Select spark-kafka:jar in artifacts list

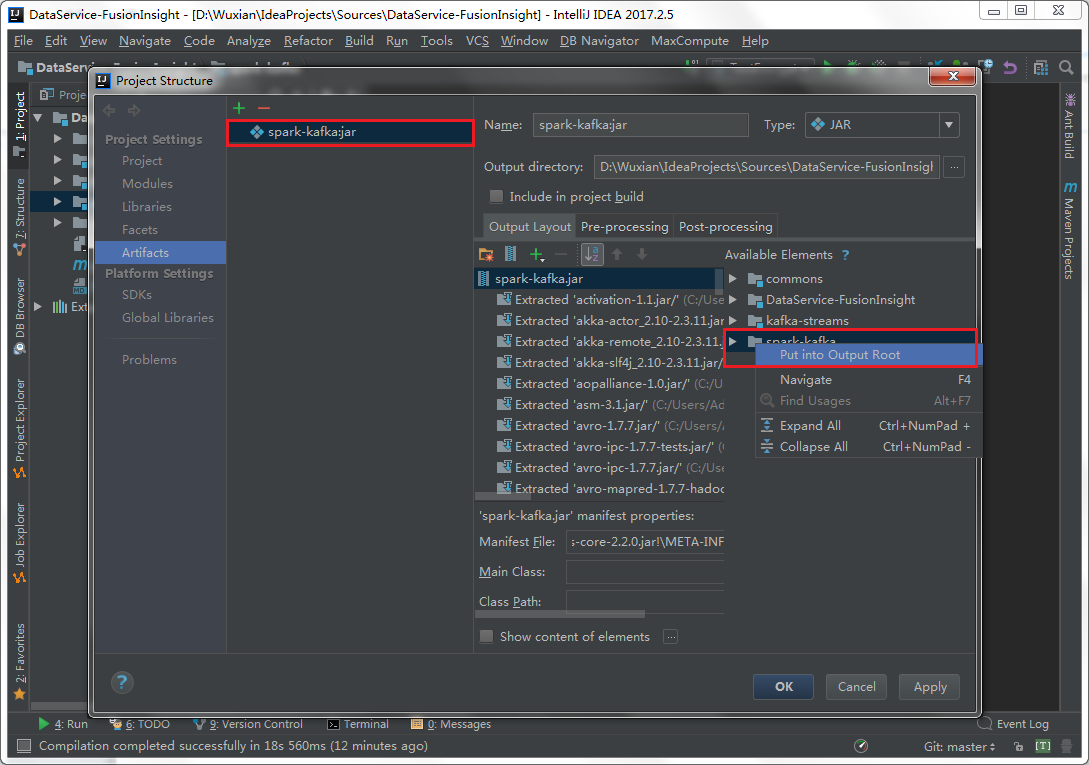(x=351, y=132)
